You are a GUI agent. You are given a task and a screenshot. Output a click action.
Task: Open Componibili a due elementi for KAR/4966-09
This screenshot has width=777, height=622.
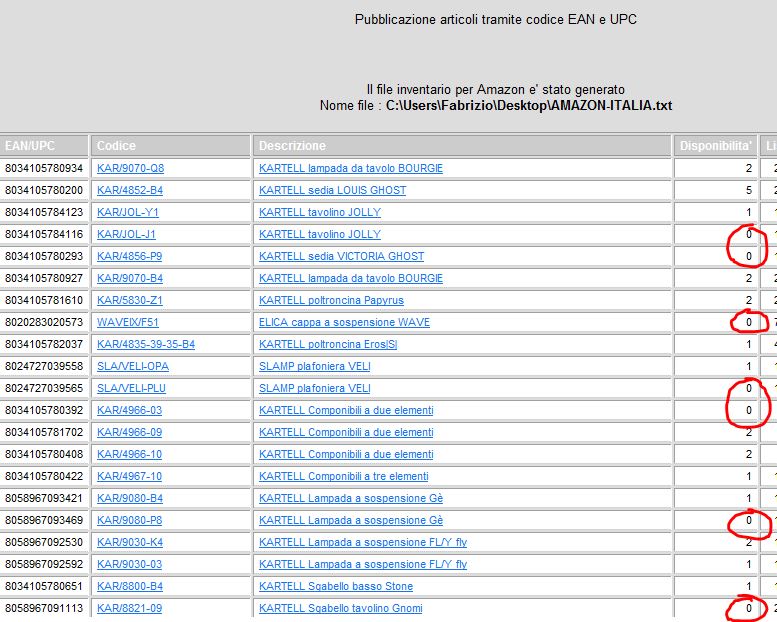click(x=346, y=432)
